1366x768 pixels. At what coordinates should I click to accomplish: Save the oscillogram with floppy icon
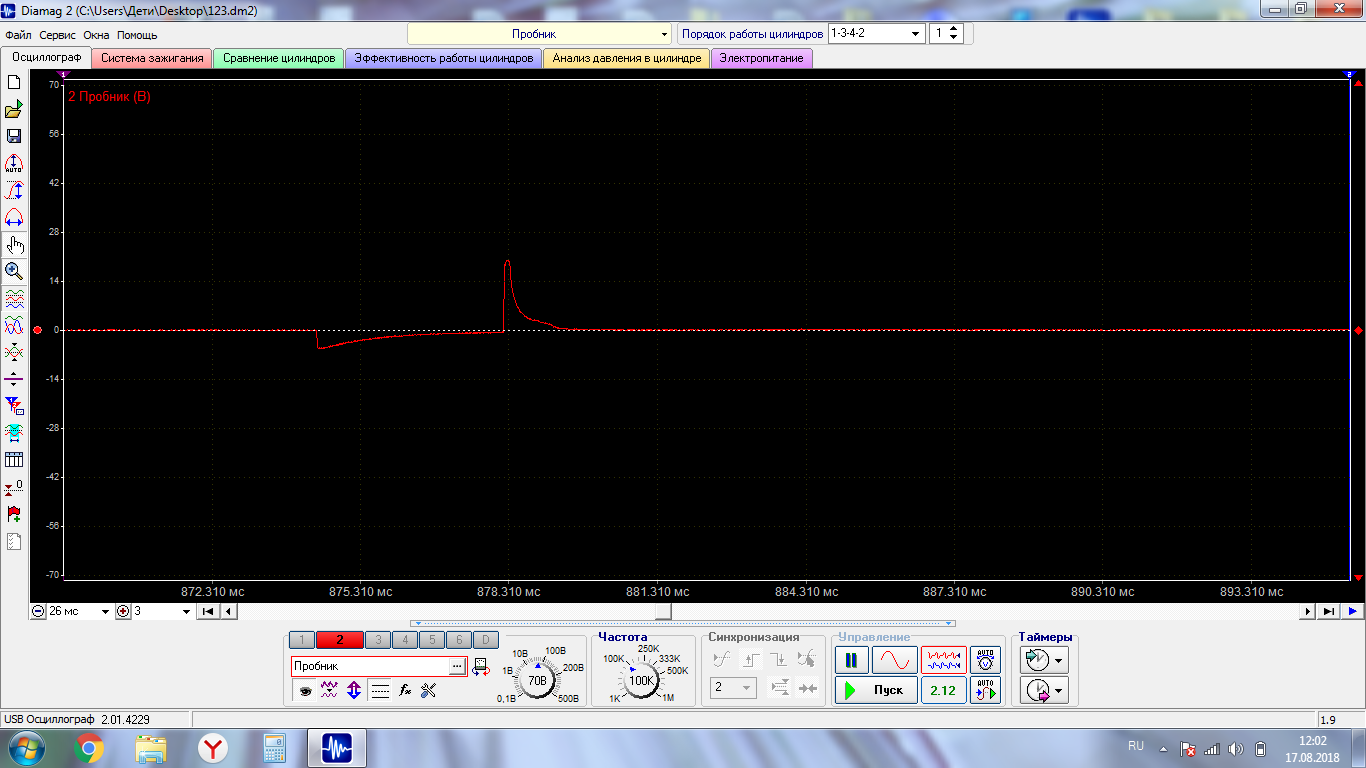click(x=14, y=136)
